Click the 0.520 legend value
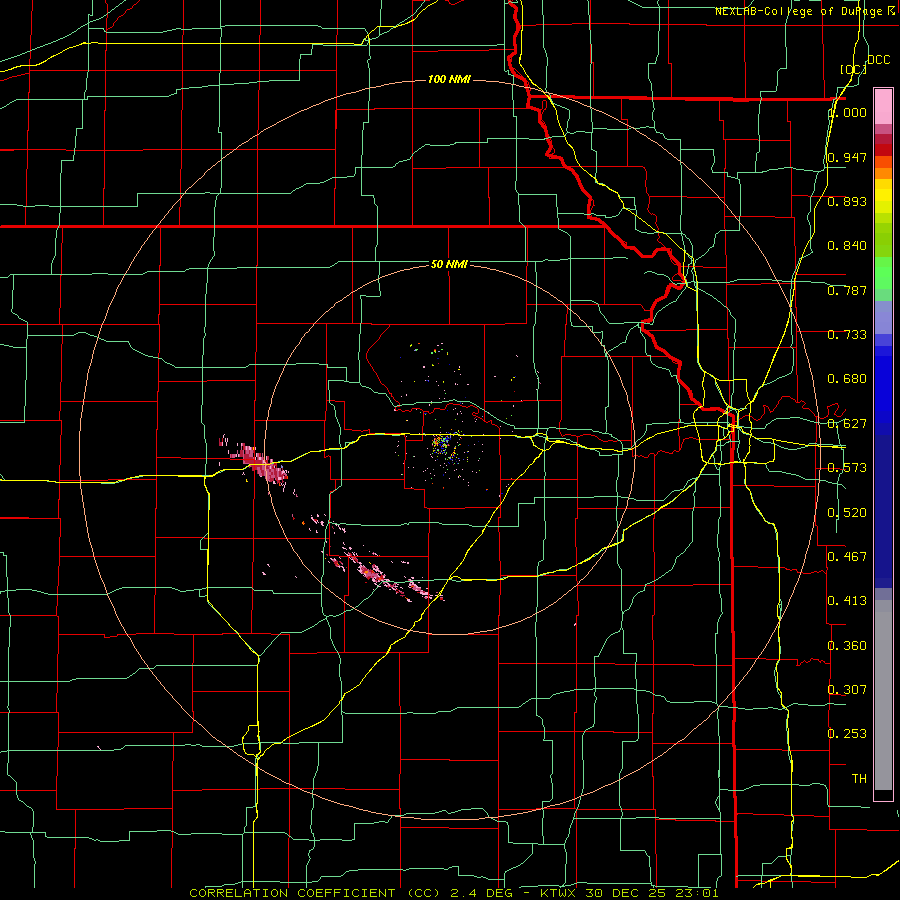The height and width of the screenshot is (900, 900). coord(847,513)
